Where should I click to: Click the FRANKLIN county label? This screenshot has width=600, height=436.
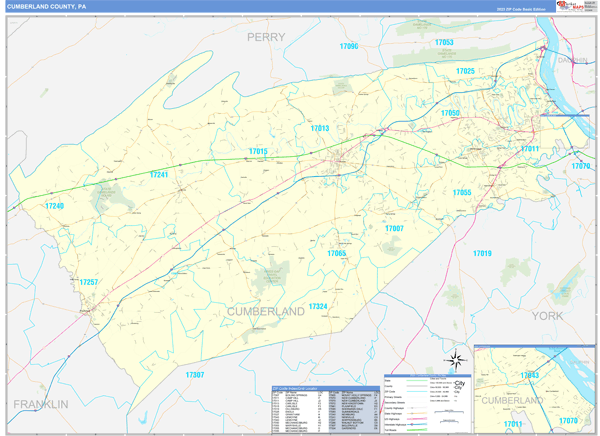pyautogui.click(x=40, y=403)
